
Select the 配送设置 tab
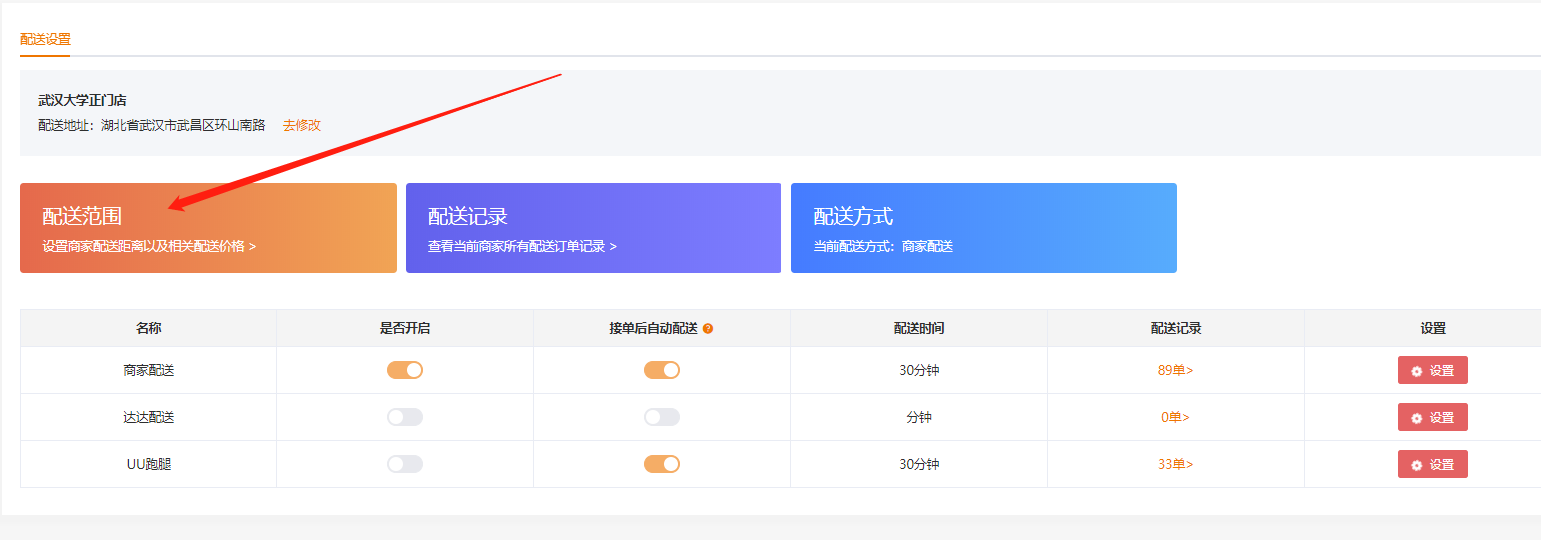(45, 40)
